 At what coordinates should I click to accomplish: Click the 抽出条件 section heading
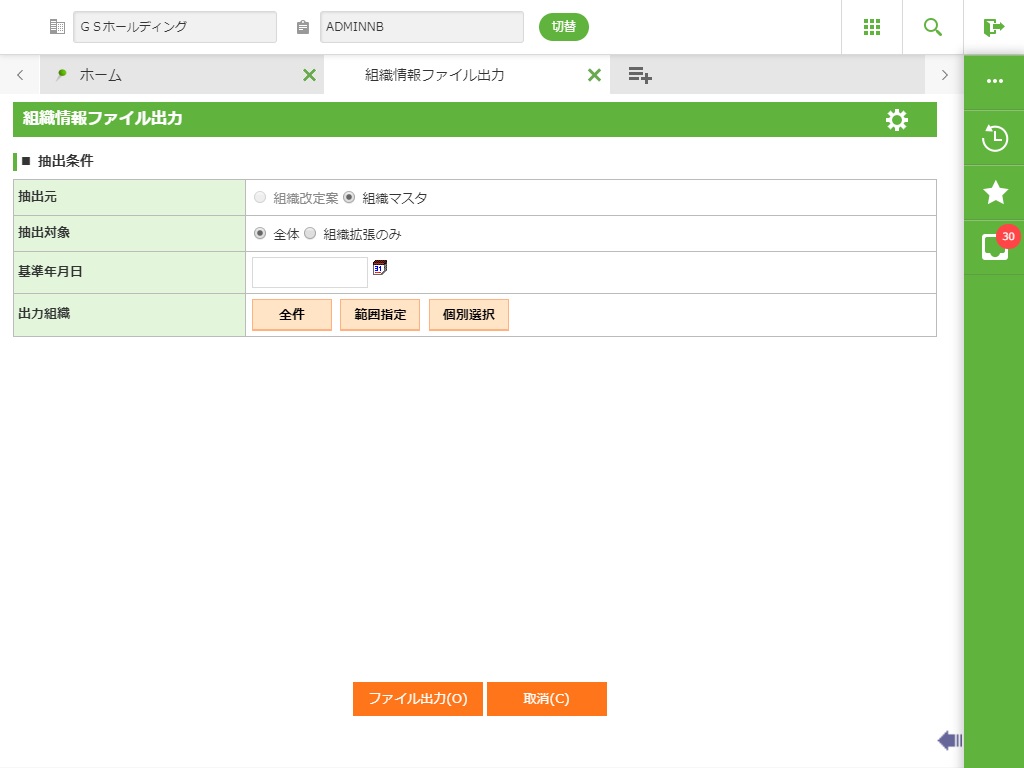[x=65, y=161]
